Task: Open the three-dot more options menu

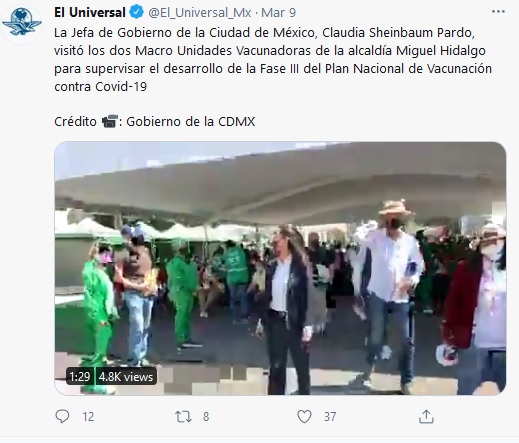Action: click(x=498, y=12)
